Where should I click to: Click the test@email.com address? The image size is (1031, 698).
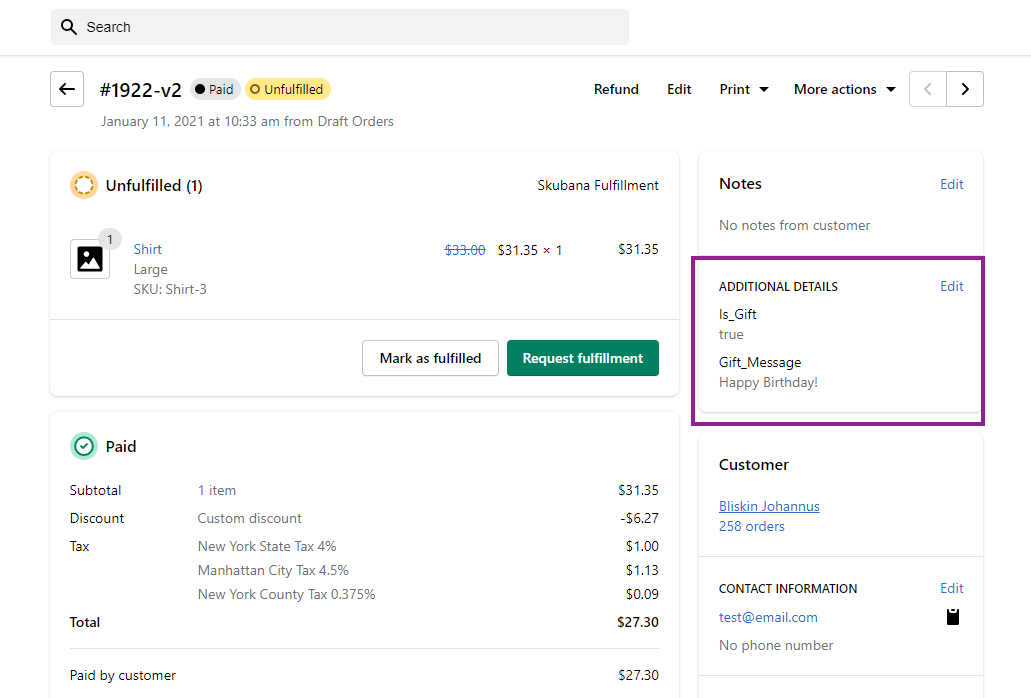coord(768,617)
